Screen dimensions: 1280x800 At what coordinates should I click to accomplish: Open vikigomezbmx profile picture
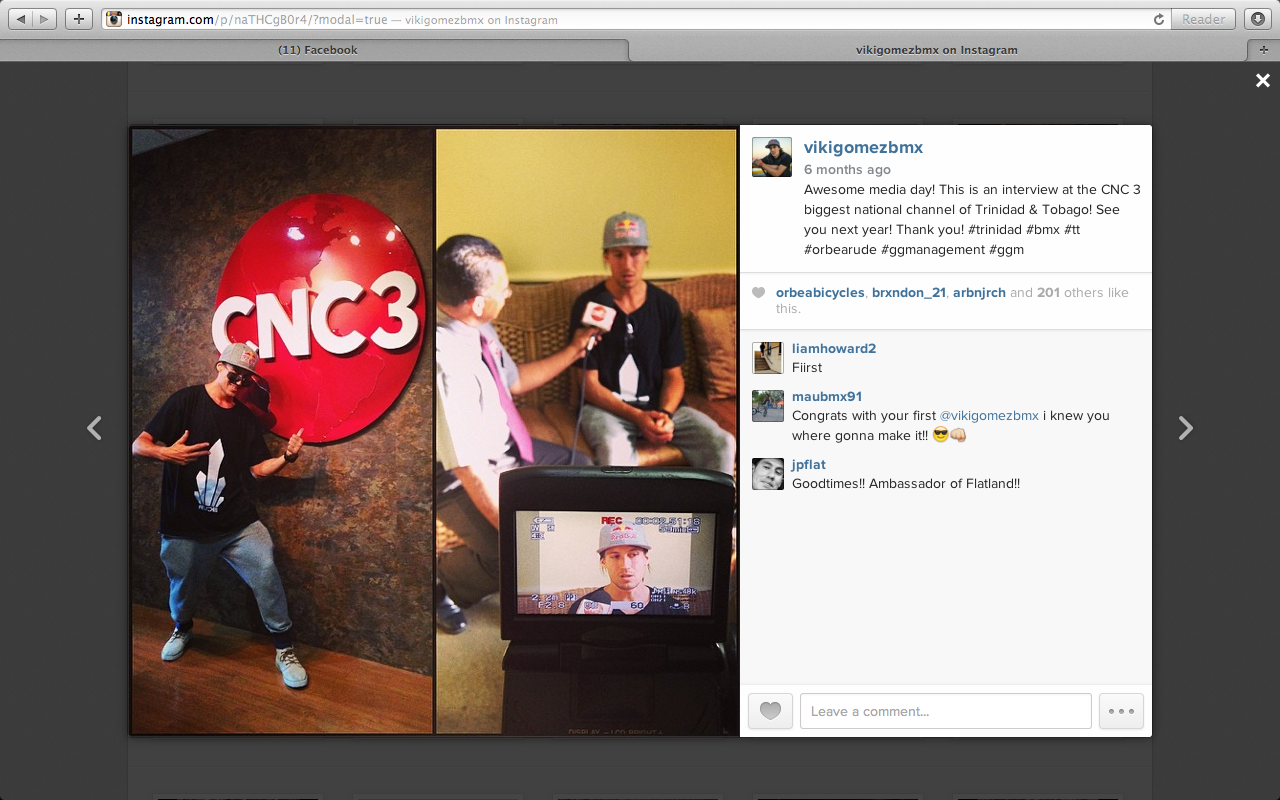tap(772, 157)
